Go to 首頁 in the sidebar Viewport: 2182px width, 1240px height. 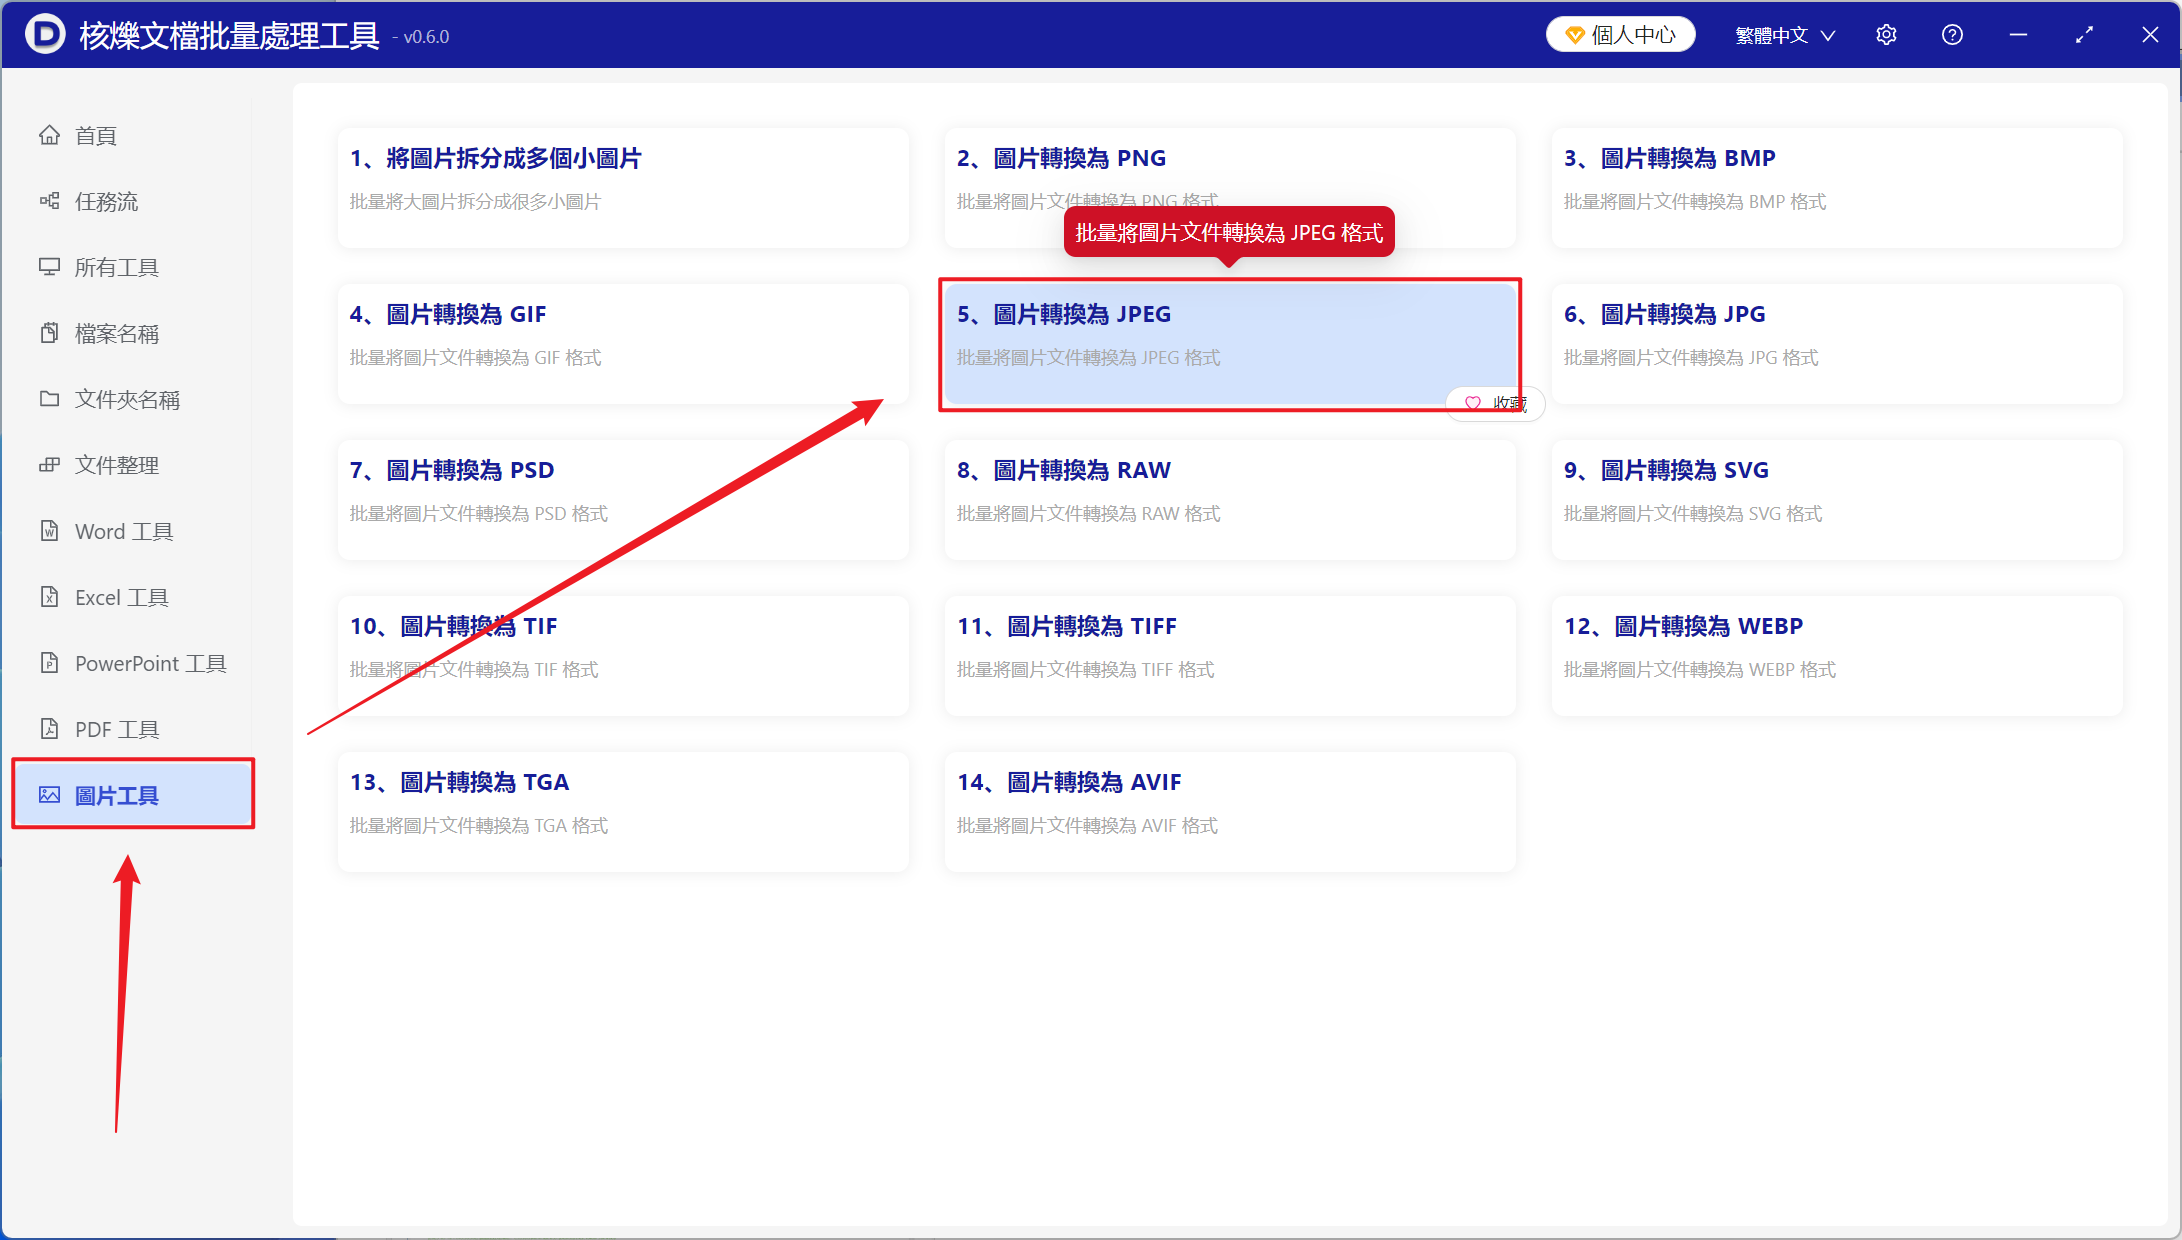tap(134, 135)
